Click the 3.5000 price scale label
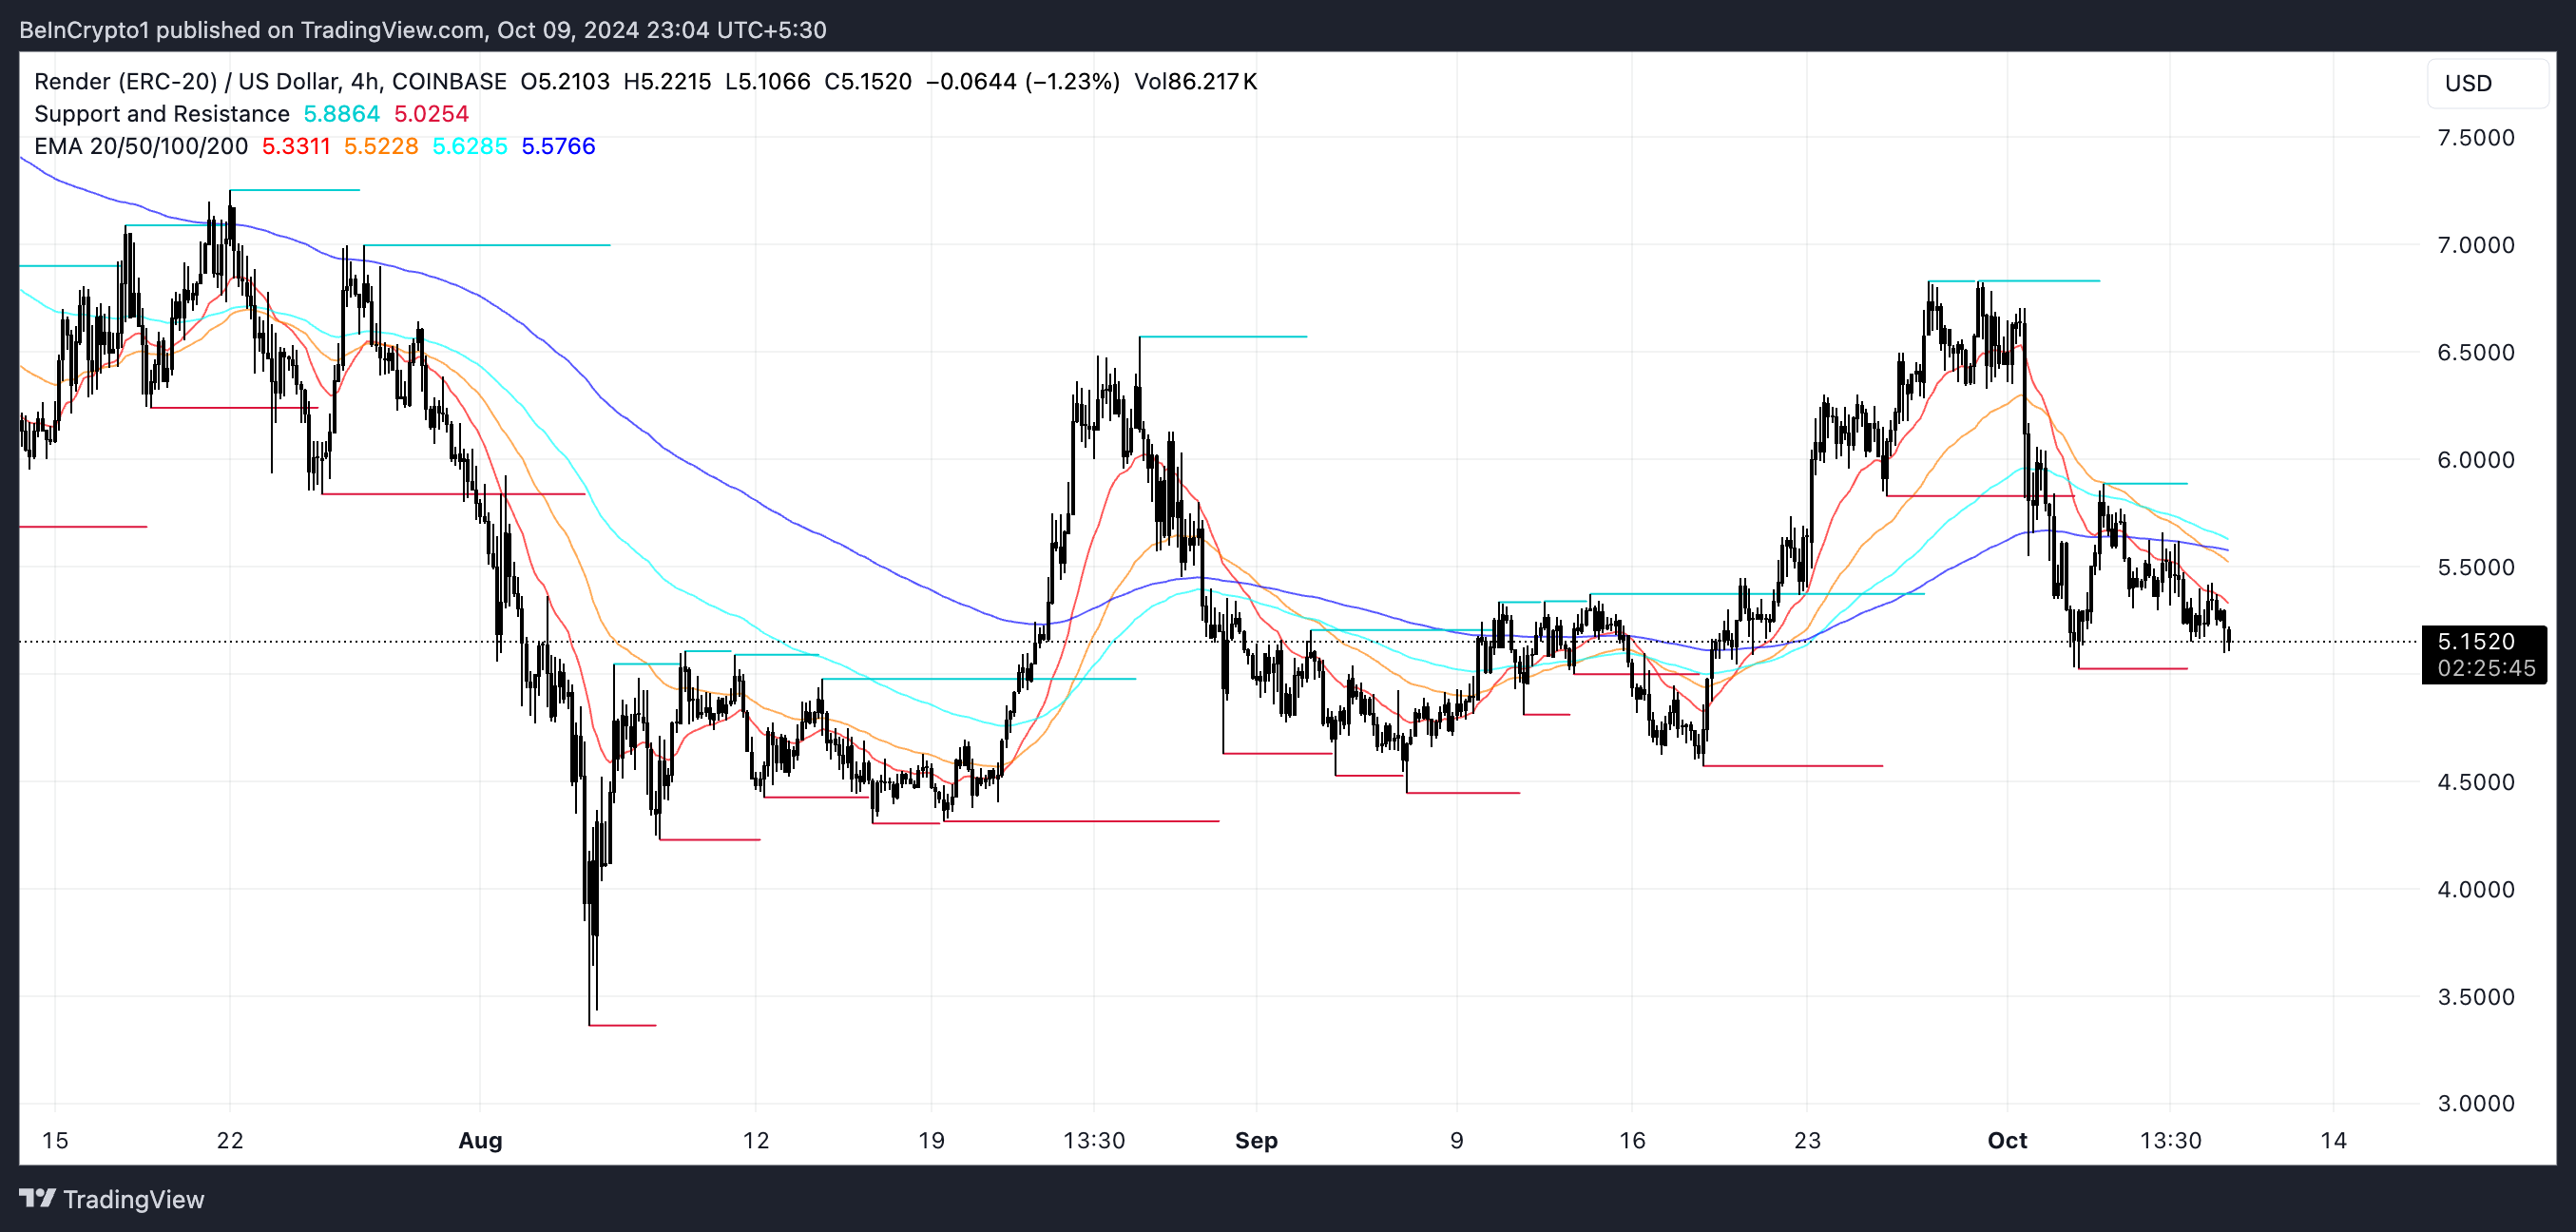Viewport: 2576px width, 1232px height. (2475, 997)
